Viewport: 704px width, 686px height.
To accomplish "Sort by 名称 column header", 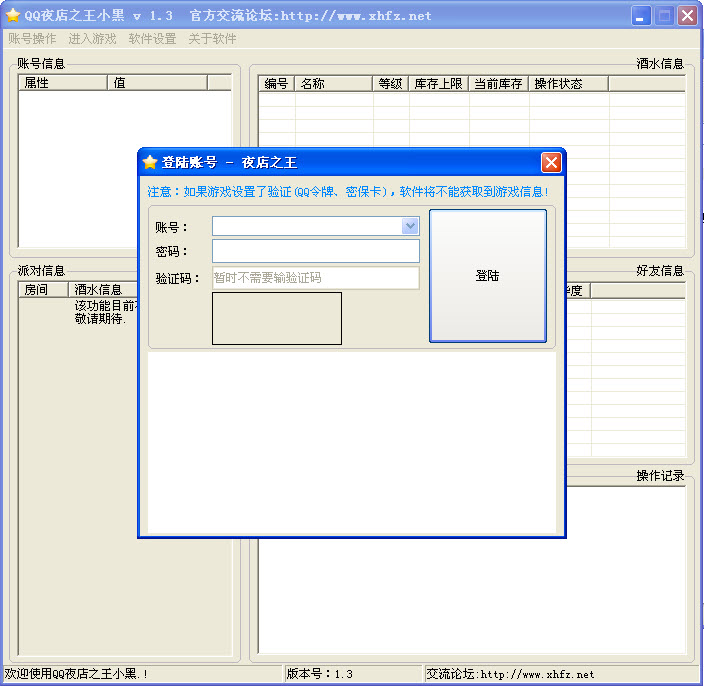I will point(334,84).
